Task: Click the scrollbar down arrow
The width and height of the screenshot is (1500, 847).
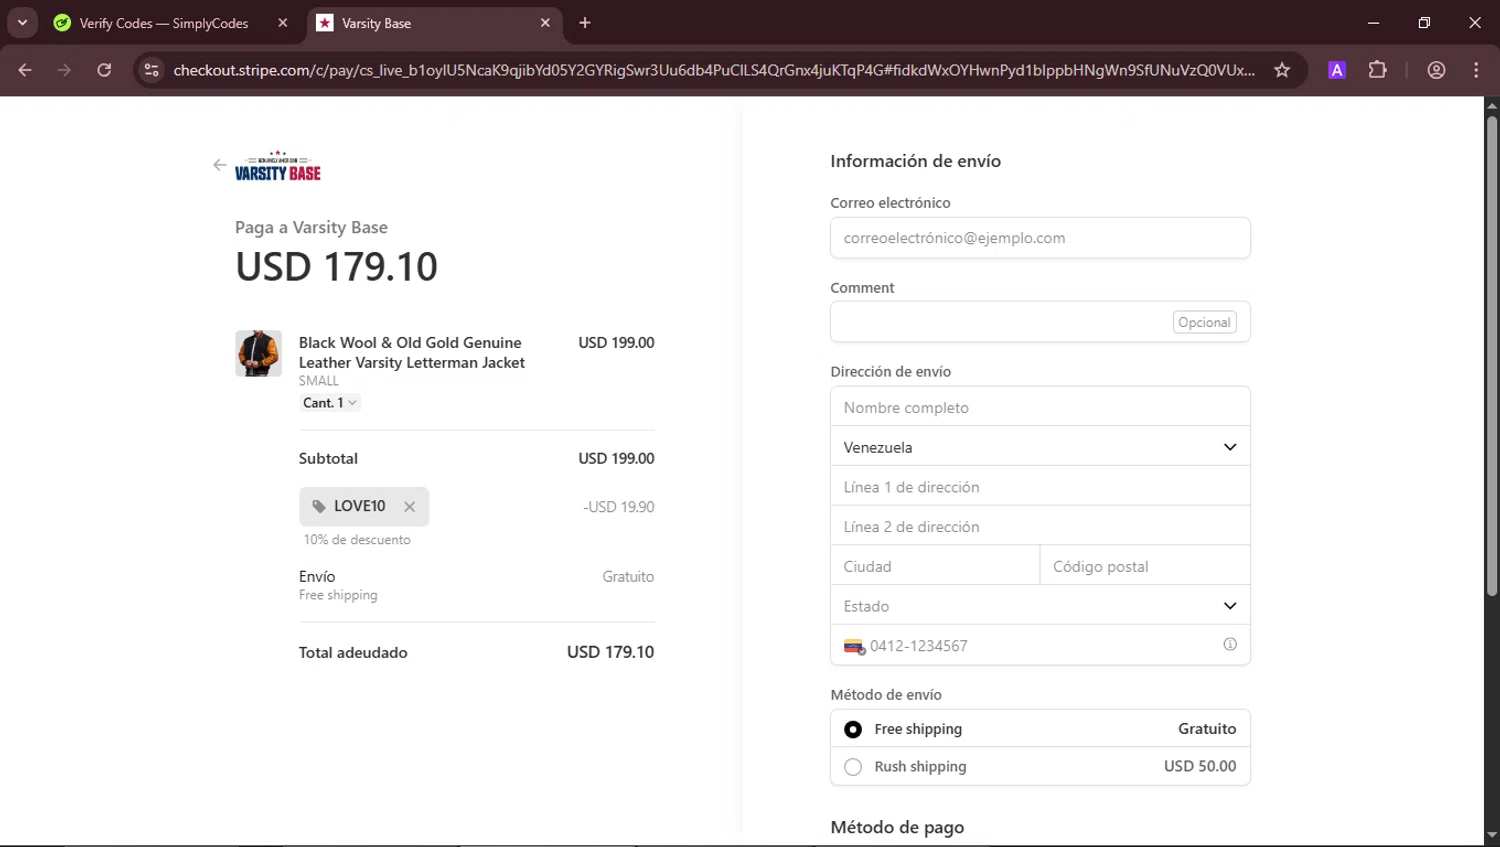Action: pyautogui.click(x=1492, y=835)
